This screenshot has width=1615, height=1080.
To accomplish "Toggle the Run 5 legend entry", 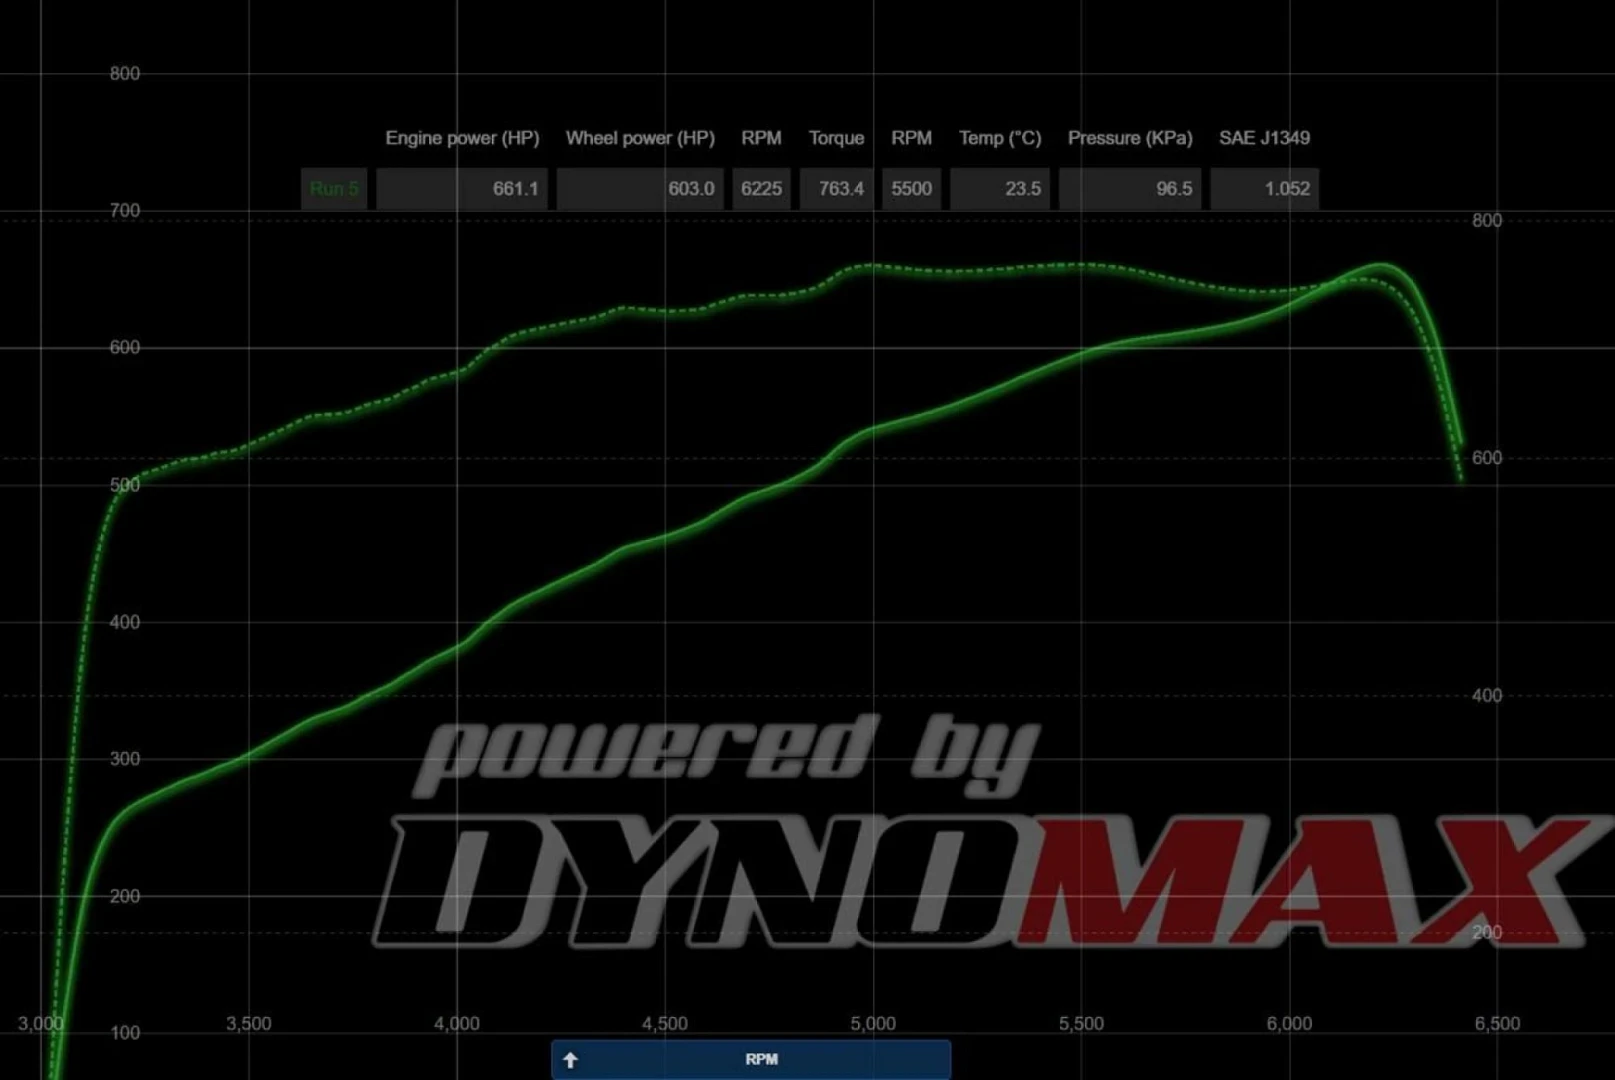I will click(333, 189).
